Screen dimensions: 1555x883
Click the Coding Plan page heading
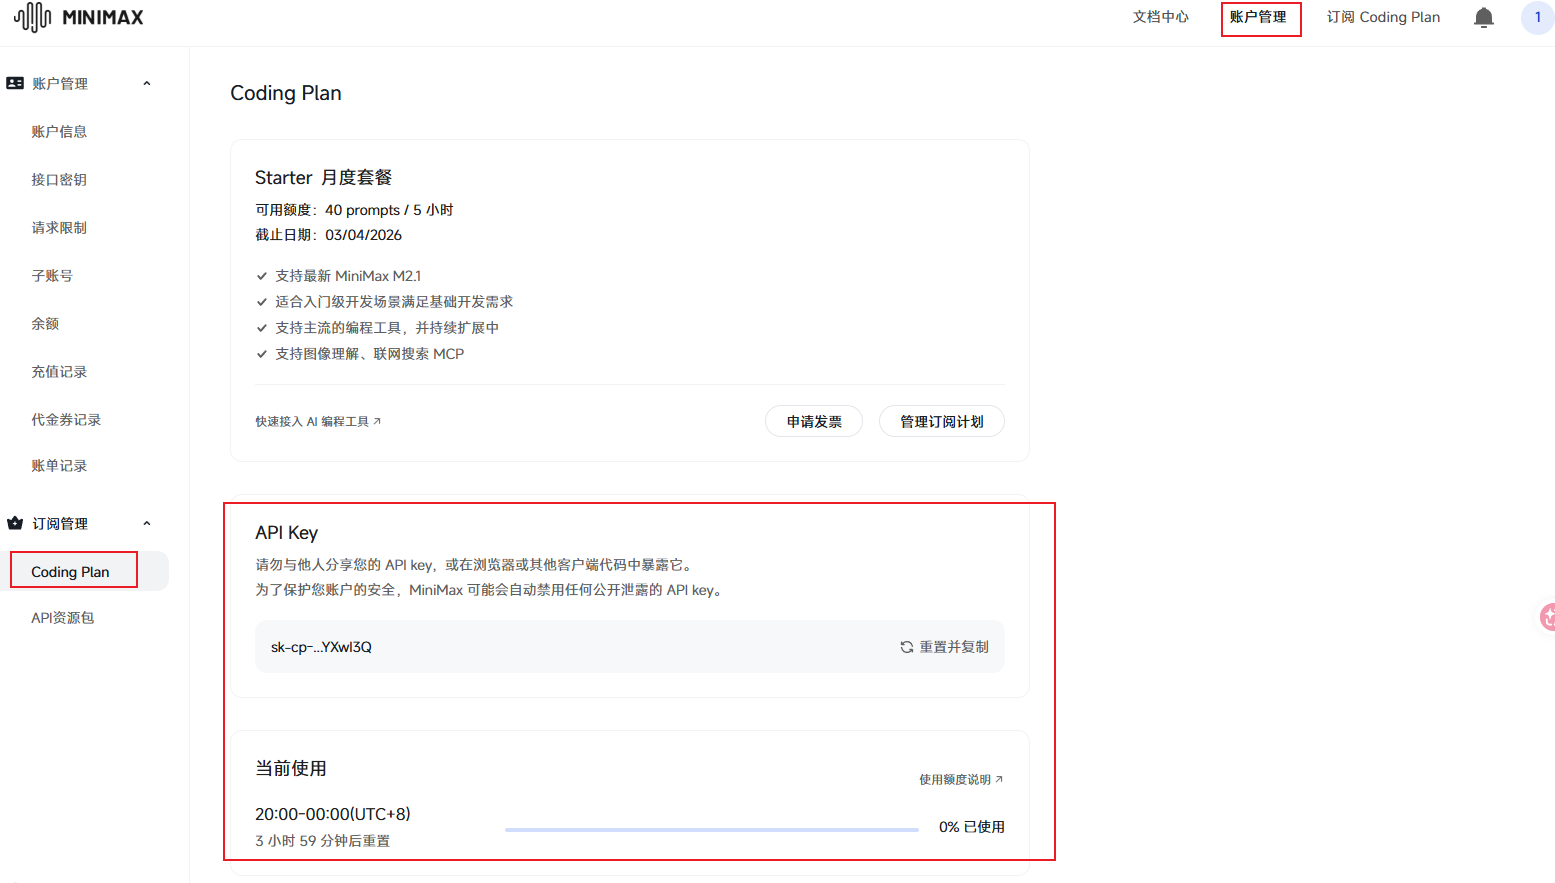coord(286,93)
